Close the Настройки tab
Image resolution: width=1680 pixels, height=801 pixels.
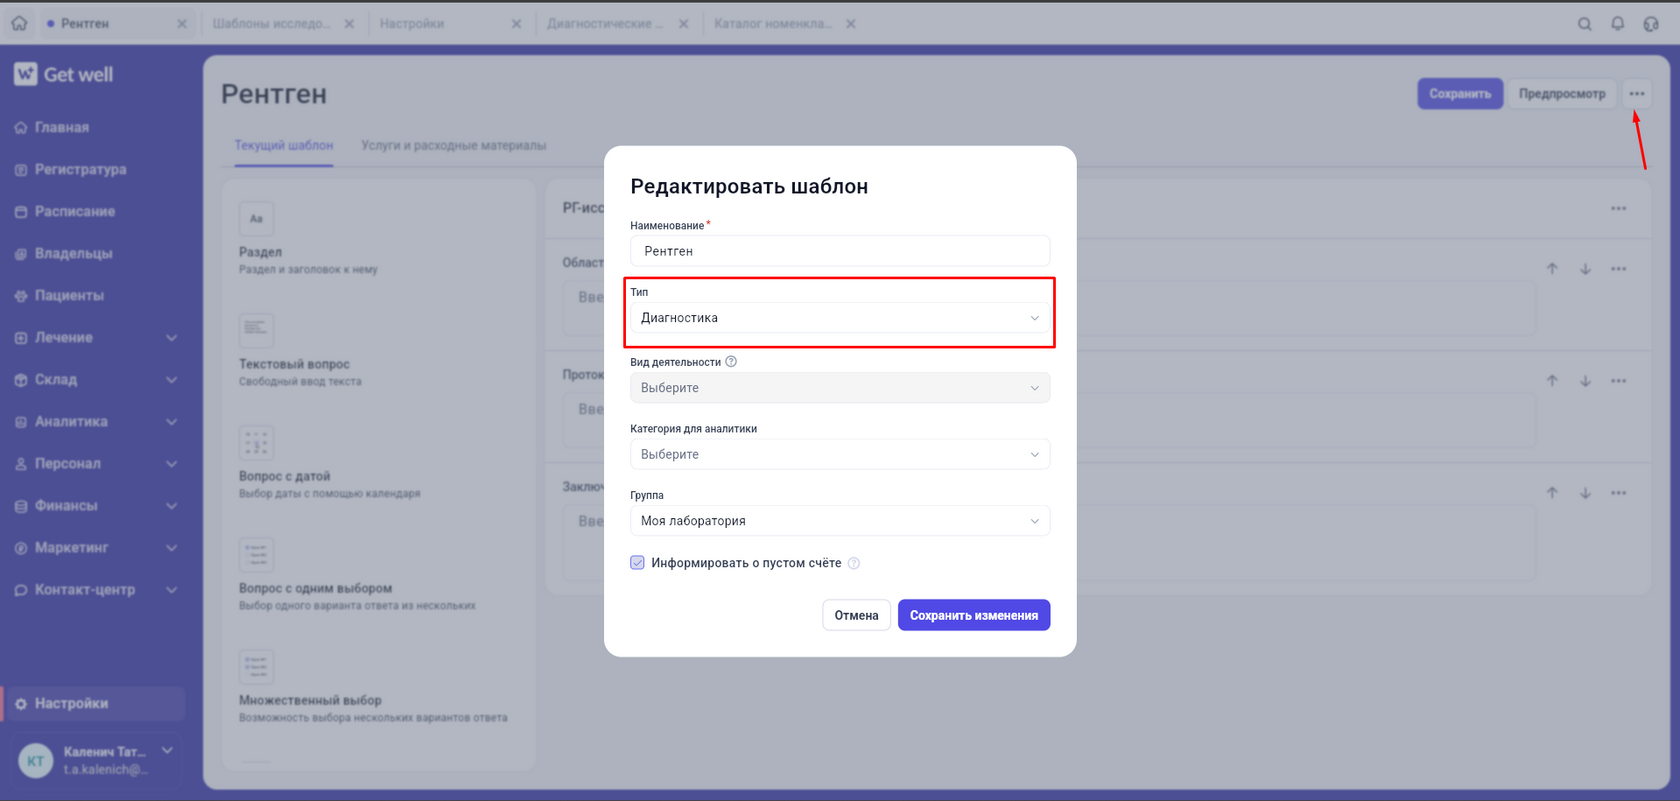coord(516,24)
